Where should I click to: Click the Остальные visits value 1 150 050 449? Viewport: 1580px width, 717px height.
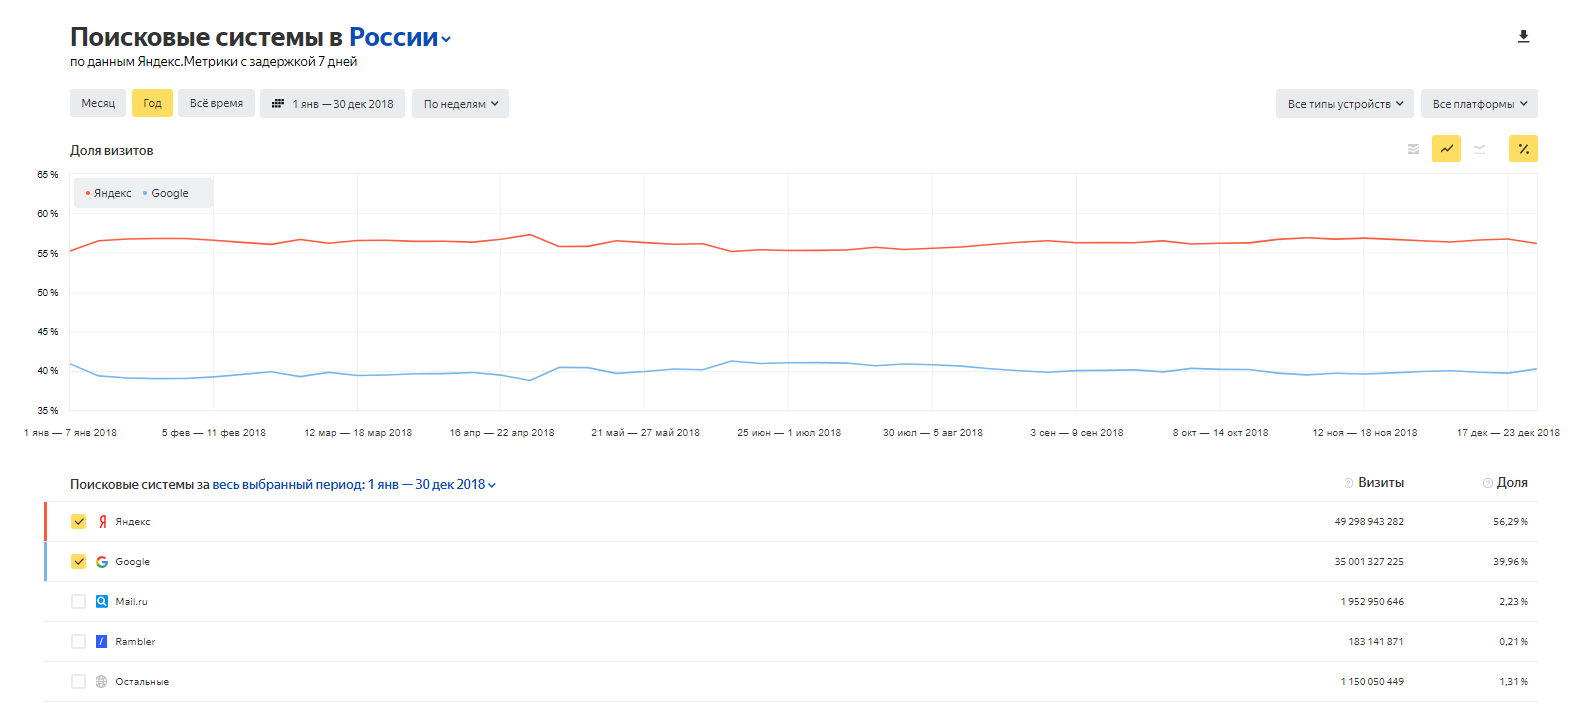[1372, 682]
